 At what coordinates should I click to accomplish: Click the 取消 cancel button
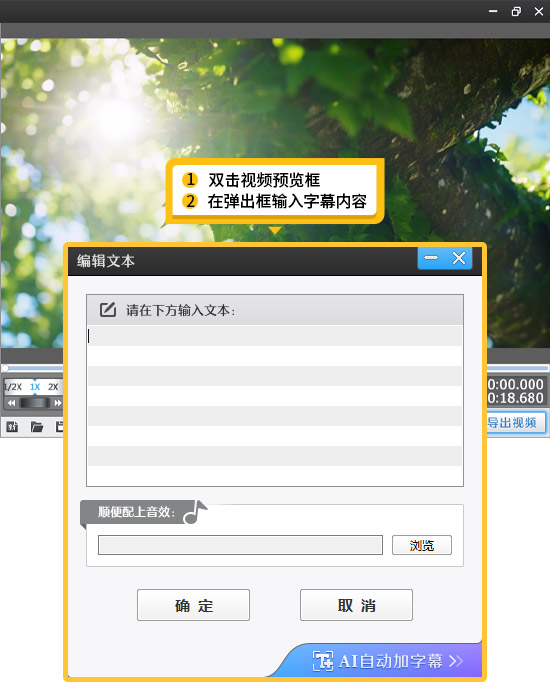tap(356, 605)
